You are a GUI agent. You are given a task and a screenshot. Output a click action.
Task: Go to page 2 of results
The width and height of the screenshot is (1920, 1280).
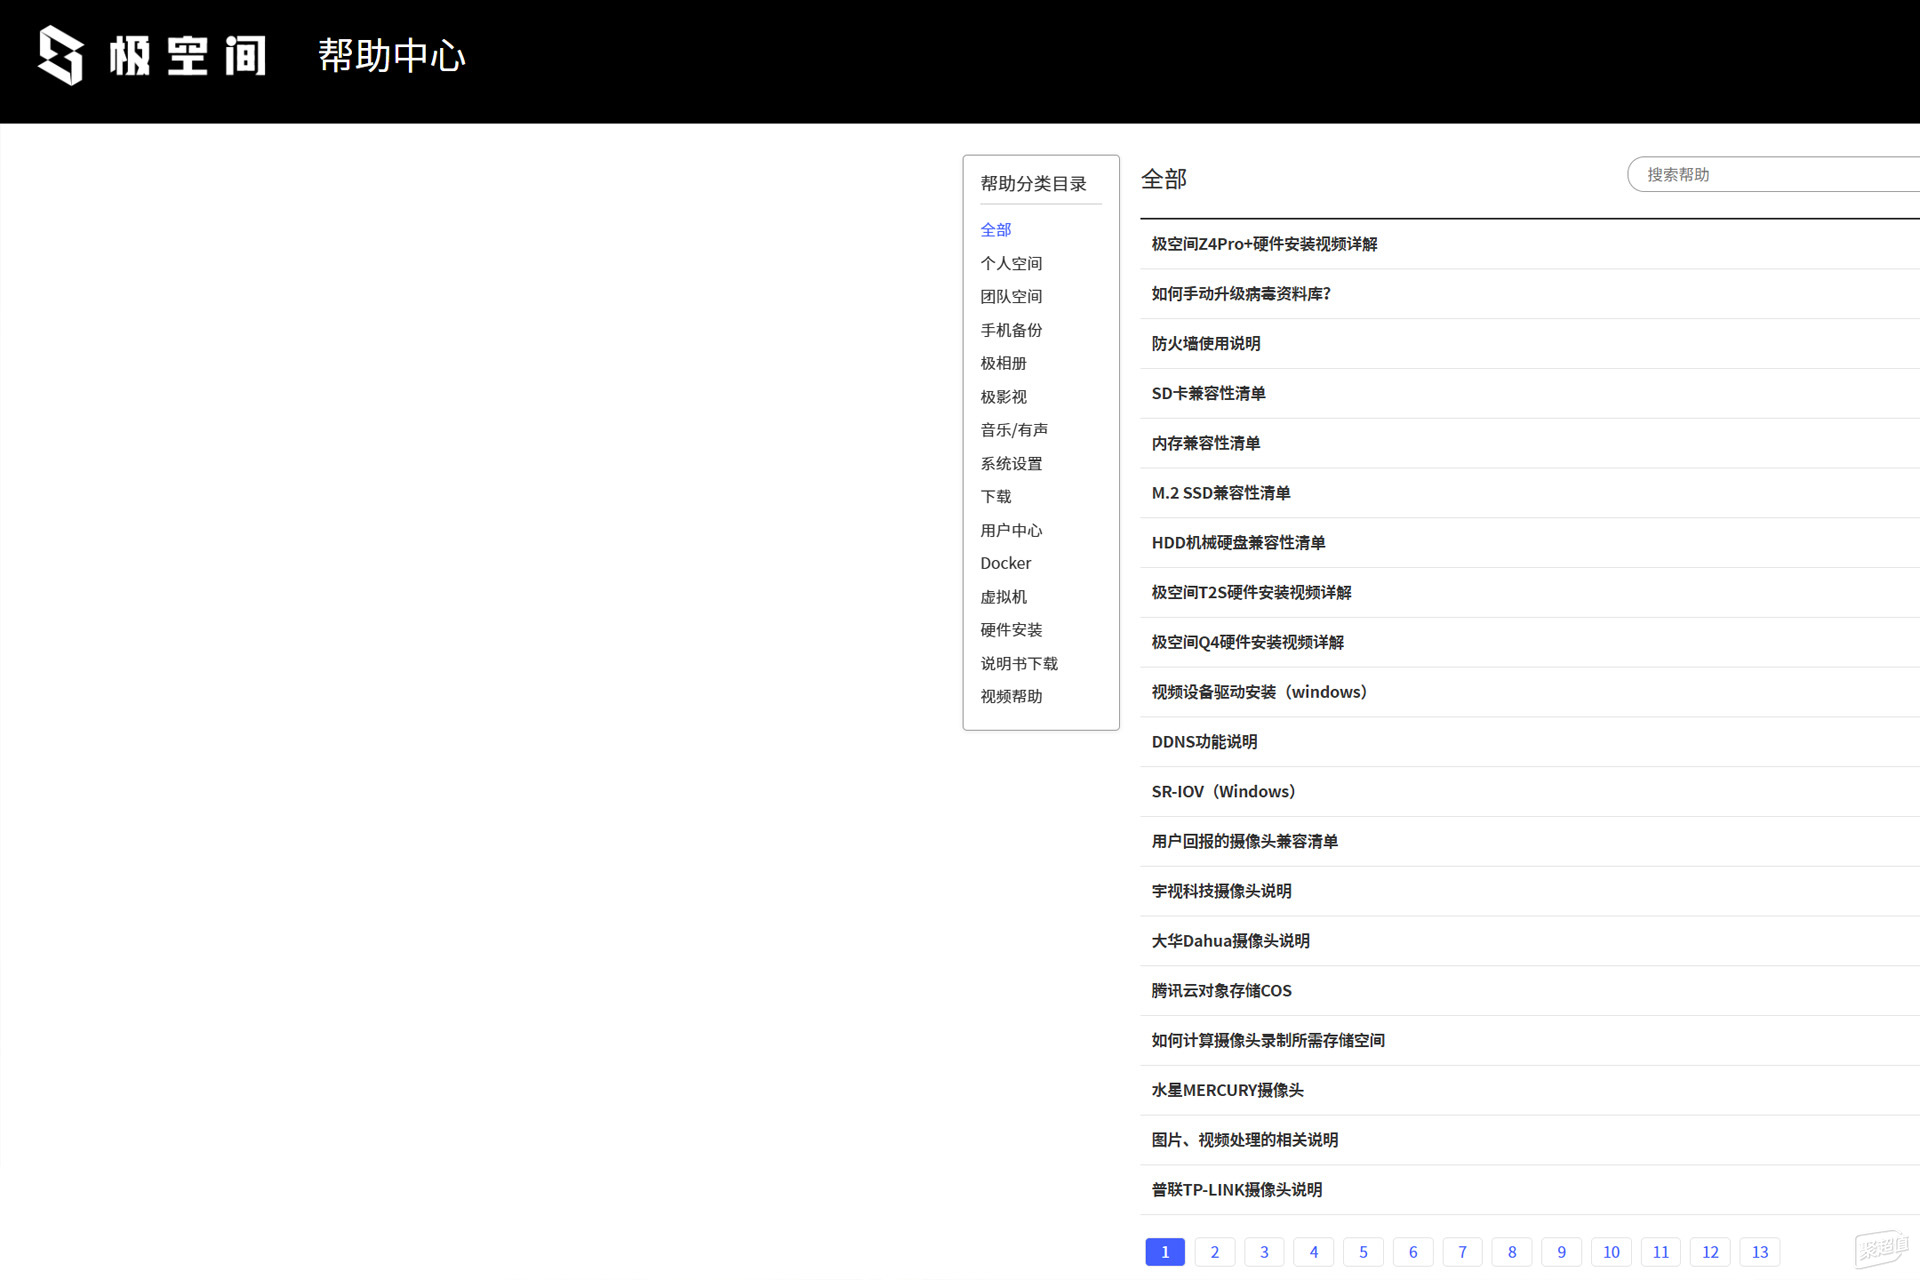tap(1215, 1252)
